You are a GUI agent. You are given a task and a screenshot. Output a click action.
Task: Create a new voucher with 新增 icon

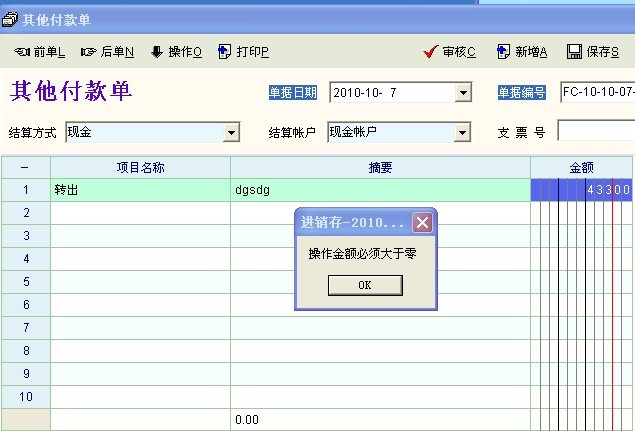(x=504, y=52)
